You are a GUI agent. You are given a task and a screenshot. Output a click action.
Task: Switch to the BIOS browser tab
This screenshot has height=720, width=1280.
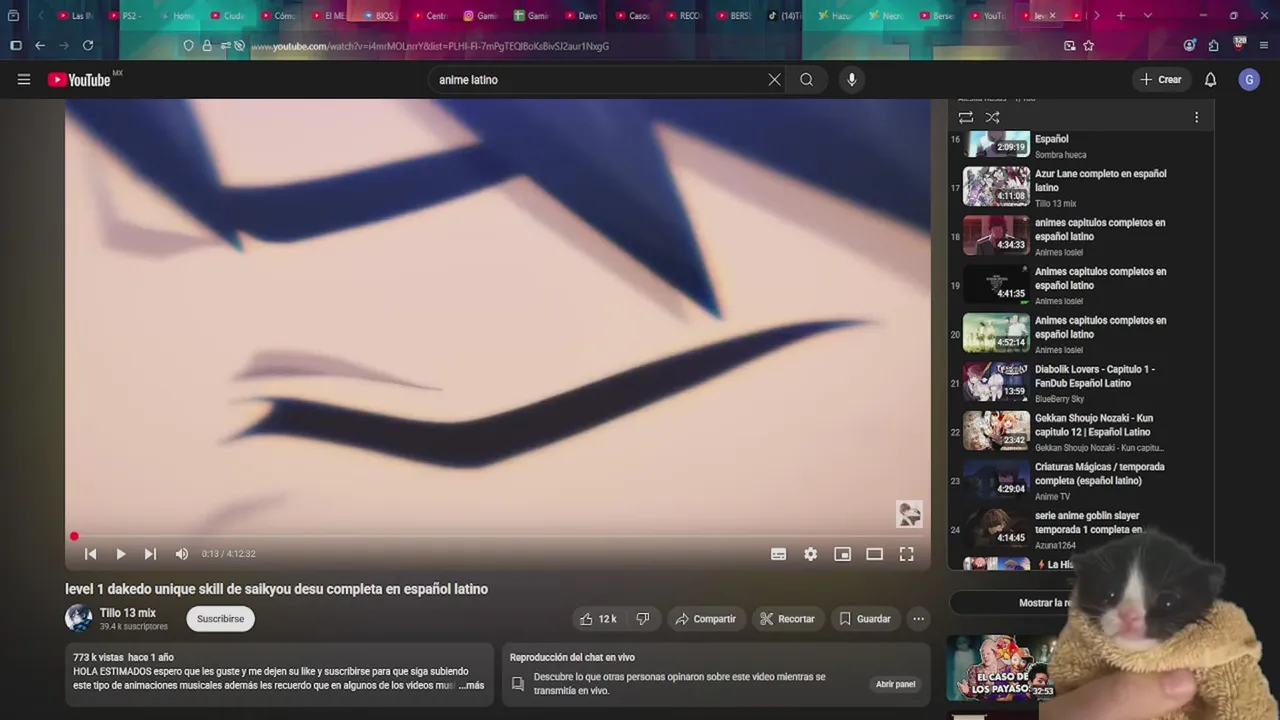point(380,16)
